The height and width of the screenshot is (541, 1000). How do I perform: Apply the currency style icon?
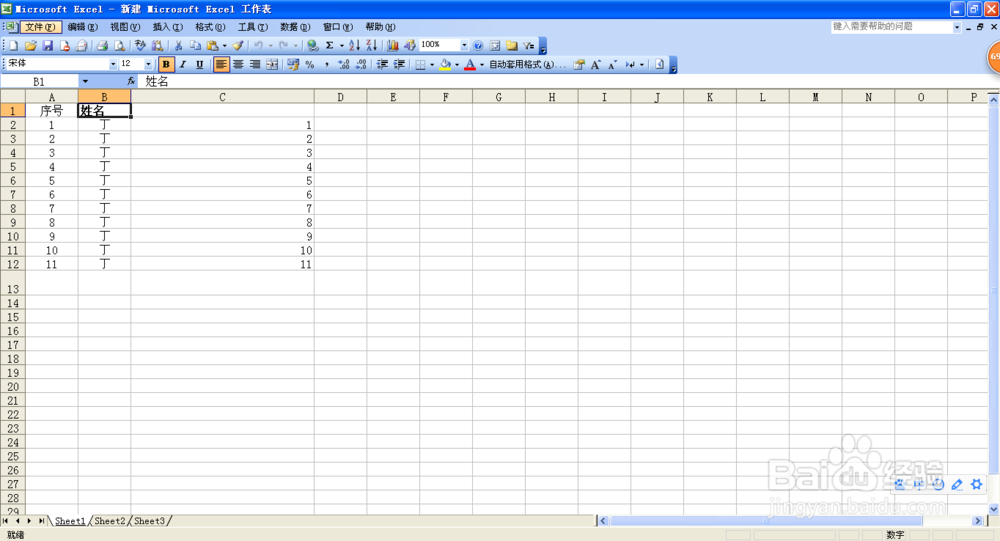[293, 64]
